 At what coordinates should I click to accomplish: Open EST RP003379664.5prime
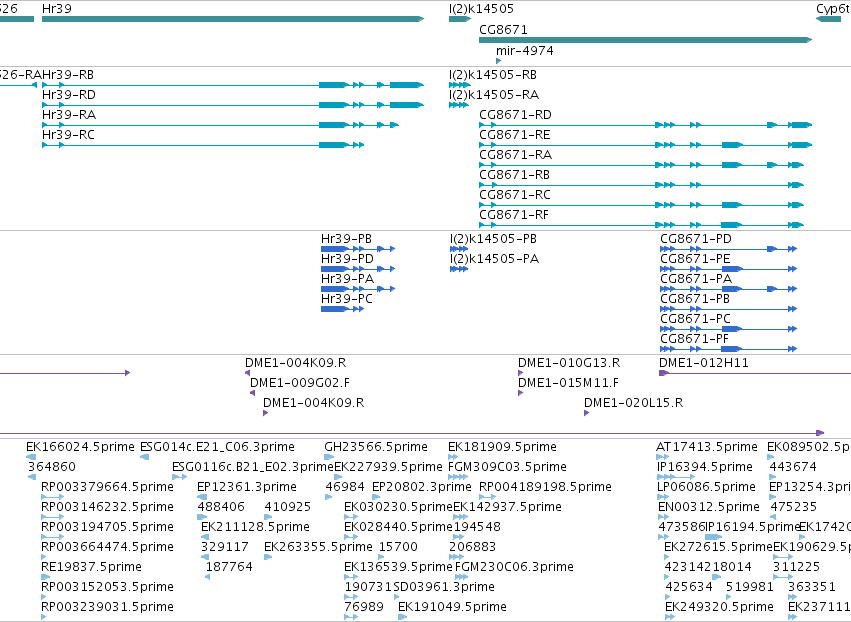point(107,487)
